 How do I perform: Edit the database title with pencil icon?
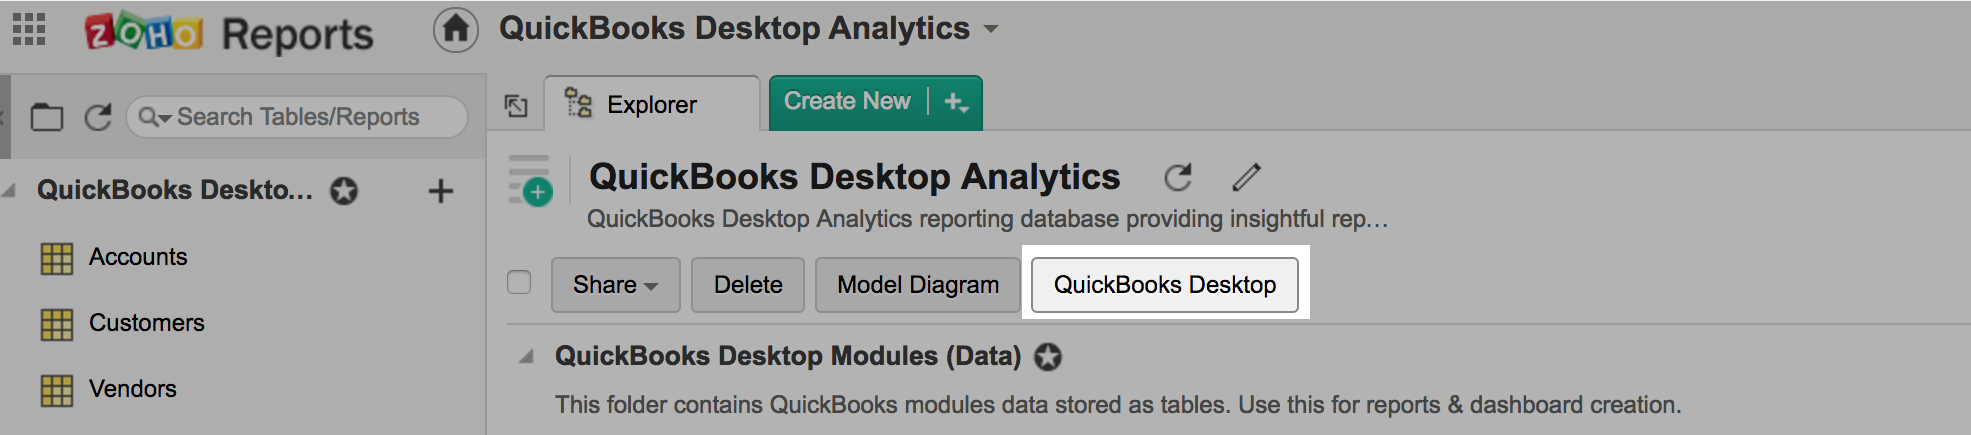point(1246,178)
